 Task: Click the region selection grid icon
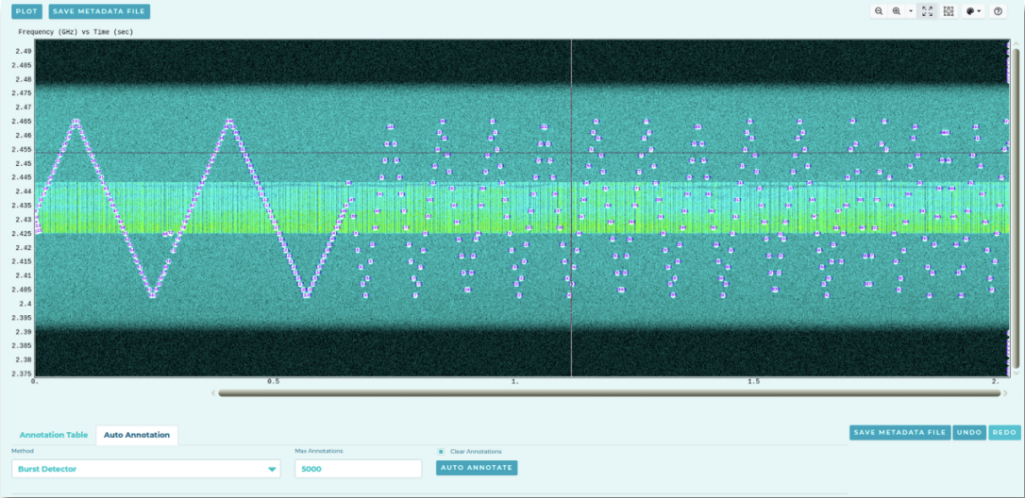(949, 11)
